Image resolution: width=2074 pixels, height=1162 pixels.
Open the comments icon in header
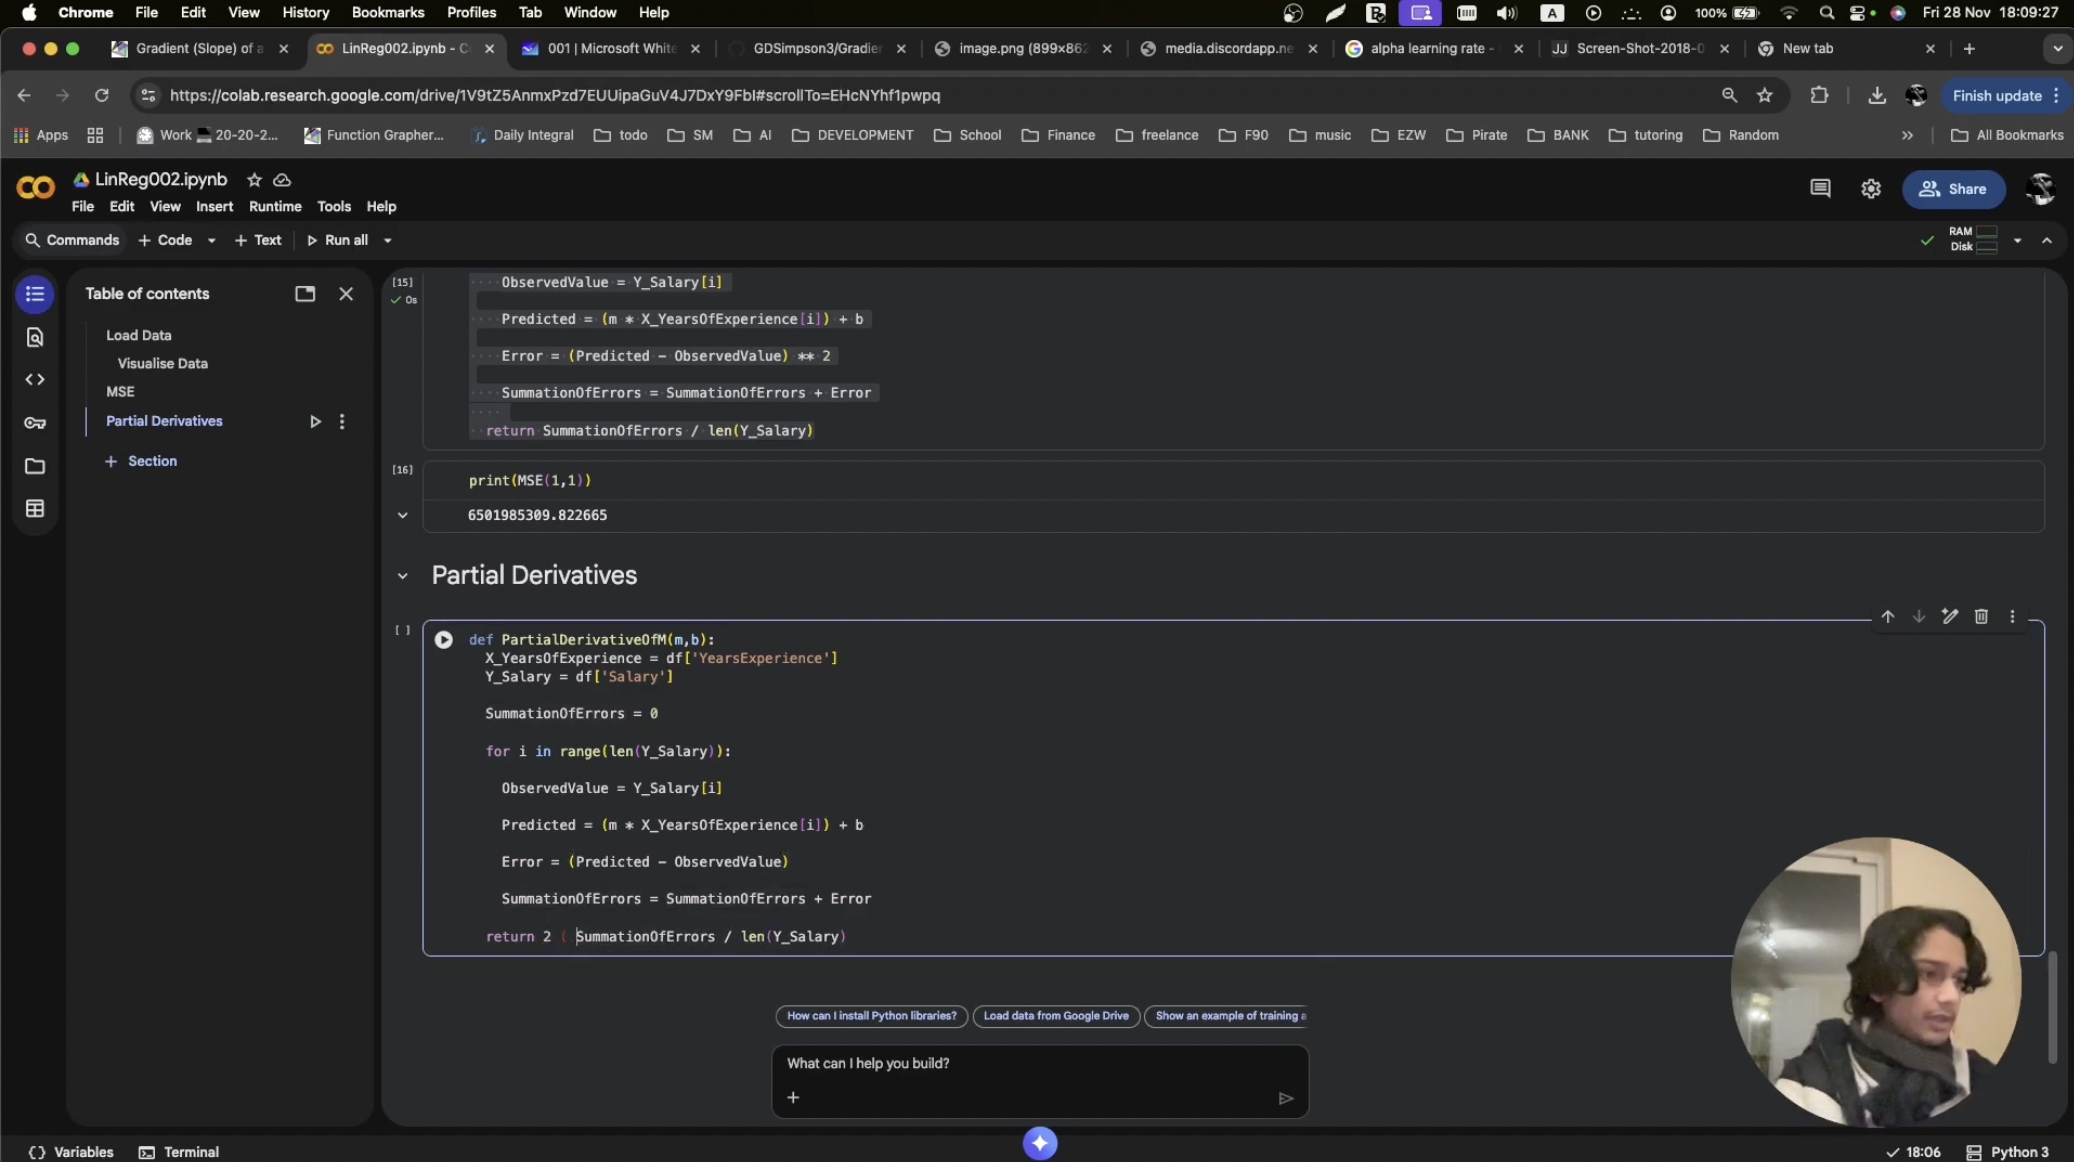click(x=1820, y=189)
